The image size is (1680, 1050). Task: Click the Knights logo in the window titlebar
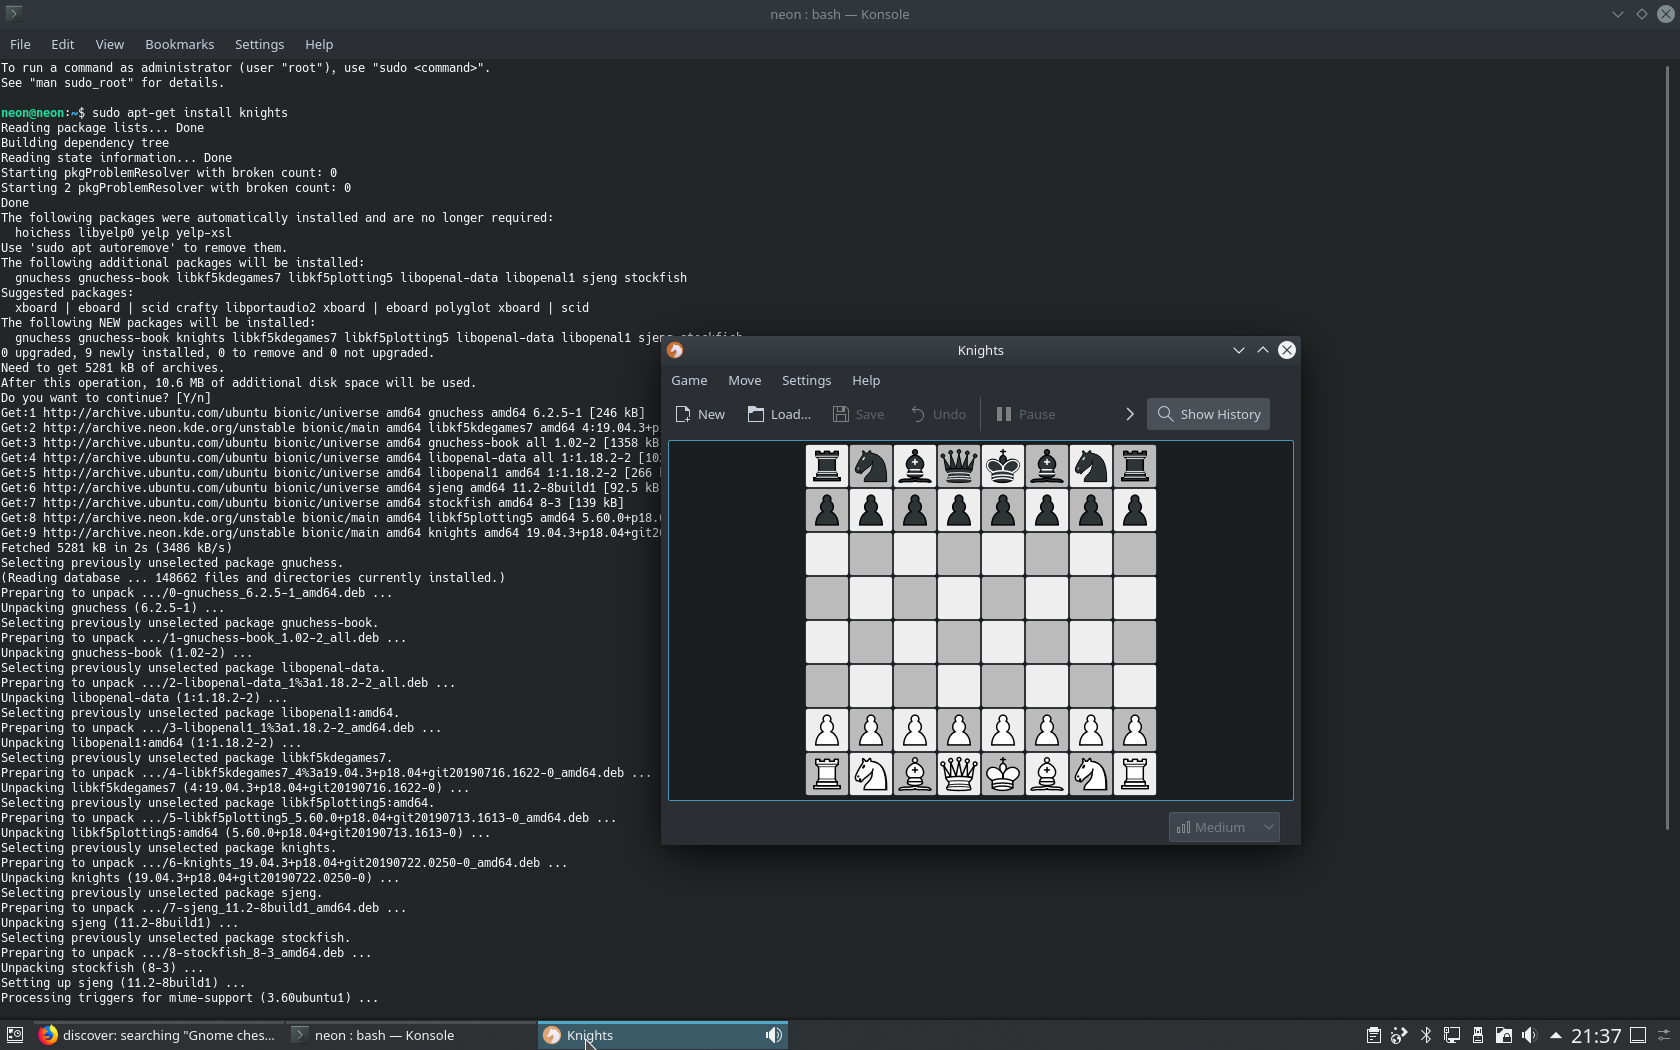[675, 351]
